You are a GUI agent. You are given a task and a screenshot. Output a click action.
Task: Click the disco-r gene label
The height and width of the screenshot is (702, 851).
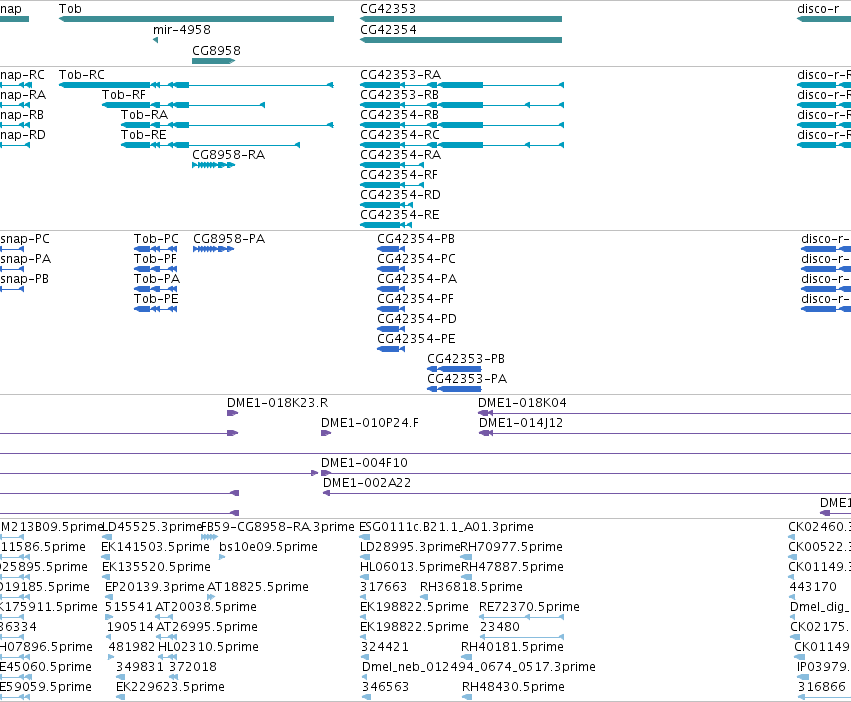click(818, 9)
